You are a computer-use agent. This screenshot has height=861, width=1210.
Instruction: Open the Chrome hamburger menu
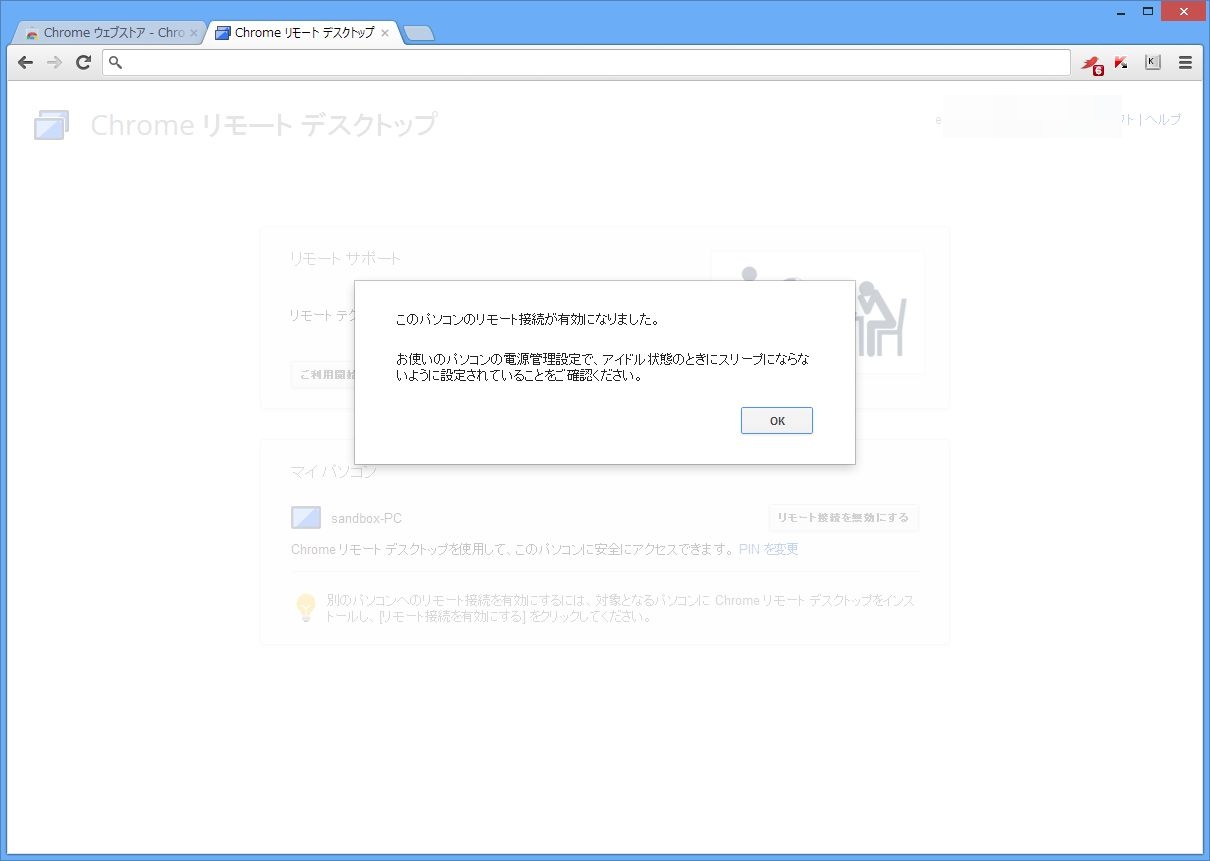point(1186,62)
